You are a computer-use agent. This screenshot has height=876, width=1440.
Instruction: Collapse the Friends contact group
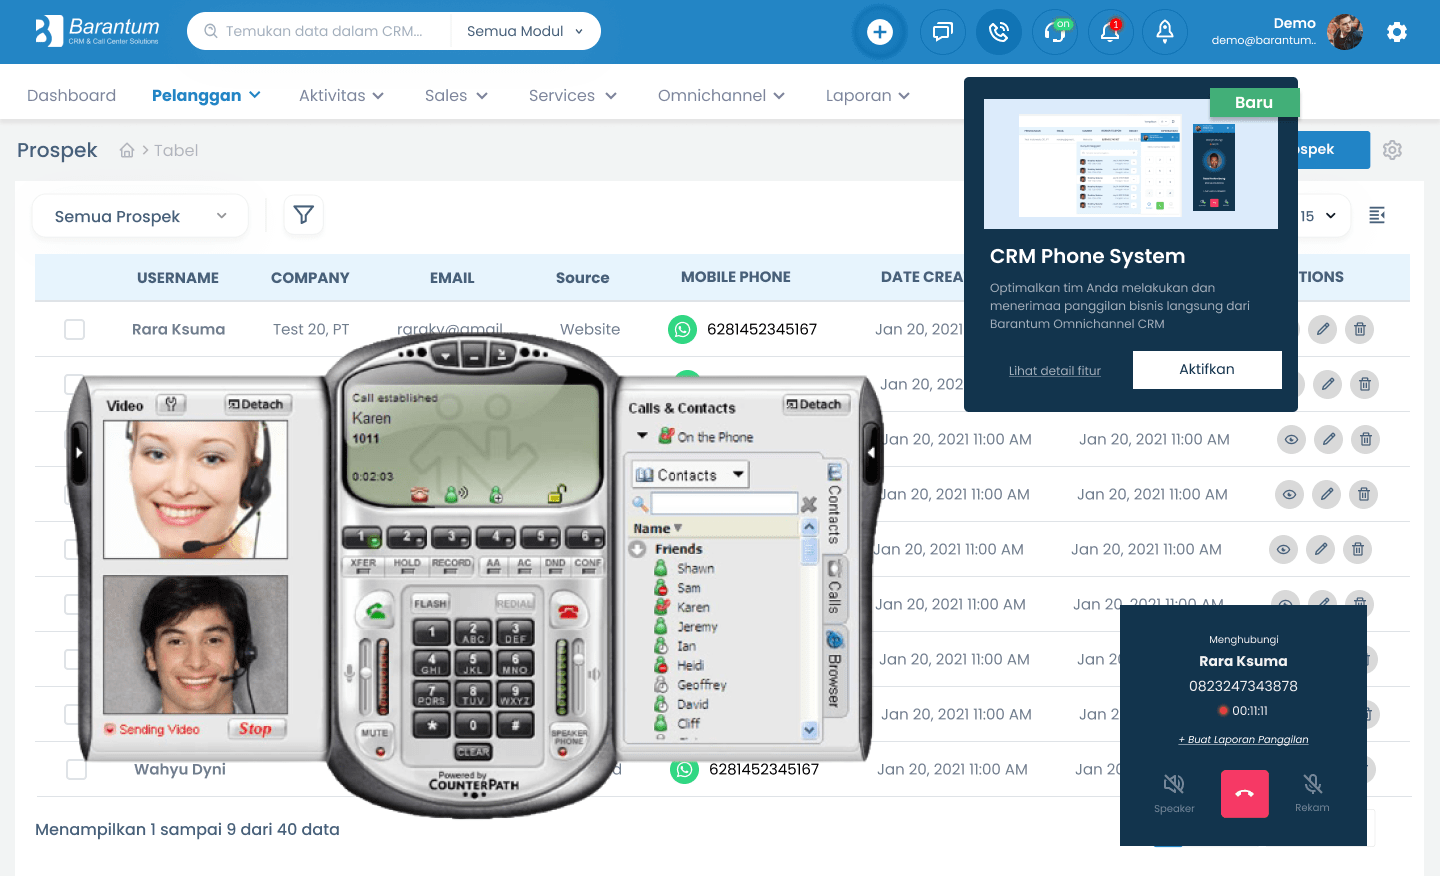pyautogui.click(x=637, y=549)
